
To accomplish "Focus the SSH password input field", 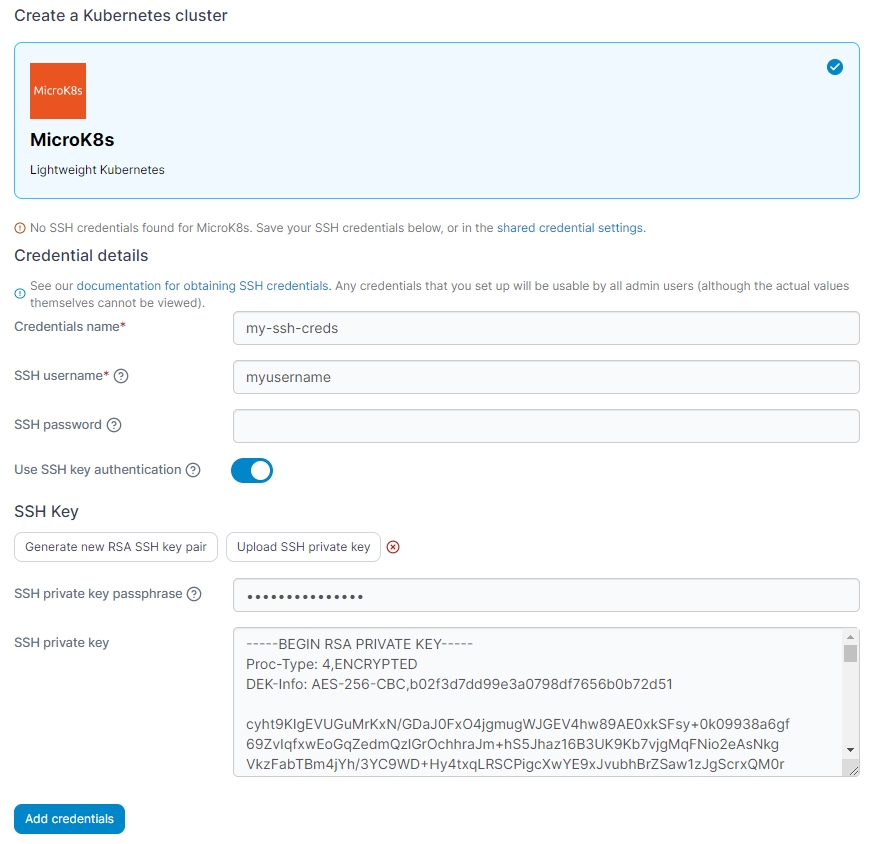I will coord(545,426).
